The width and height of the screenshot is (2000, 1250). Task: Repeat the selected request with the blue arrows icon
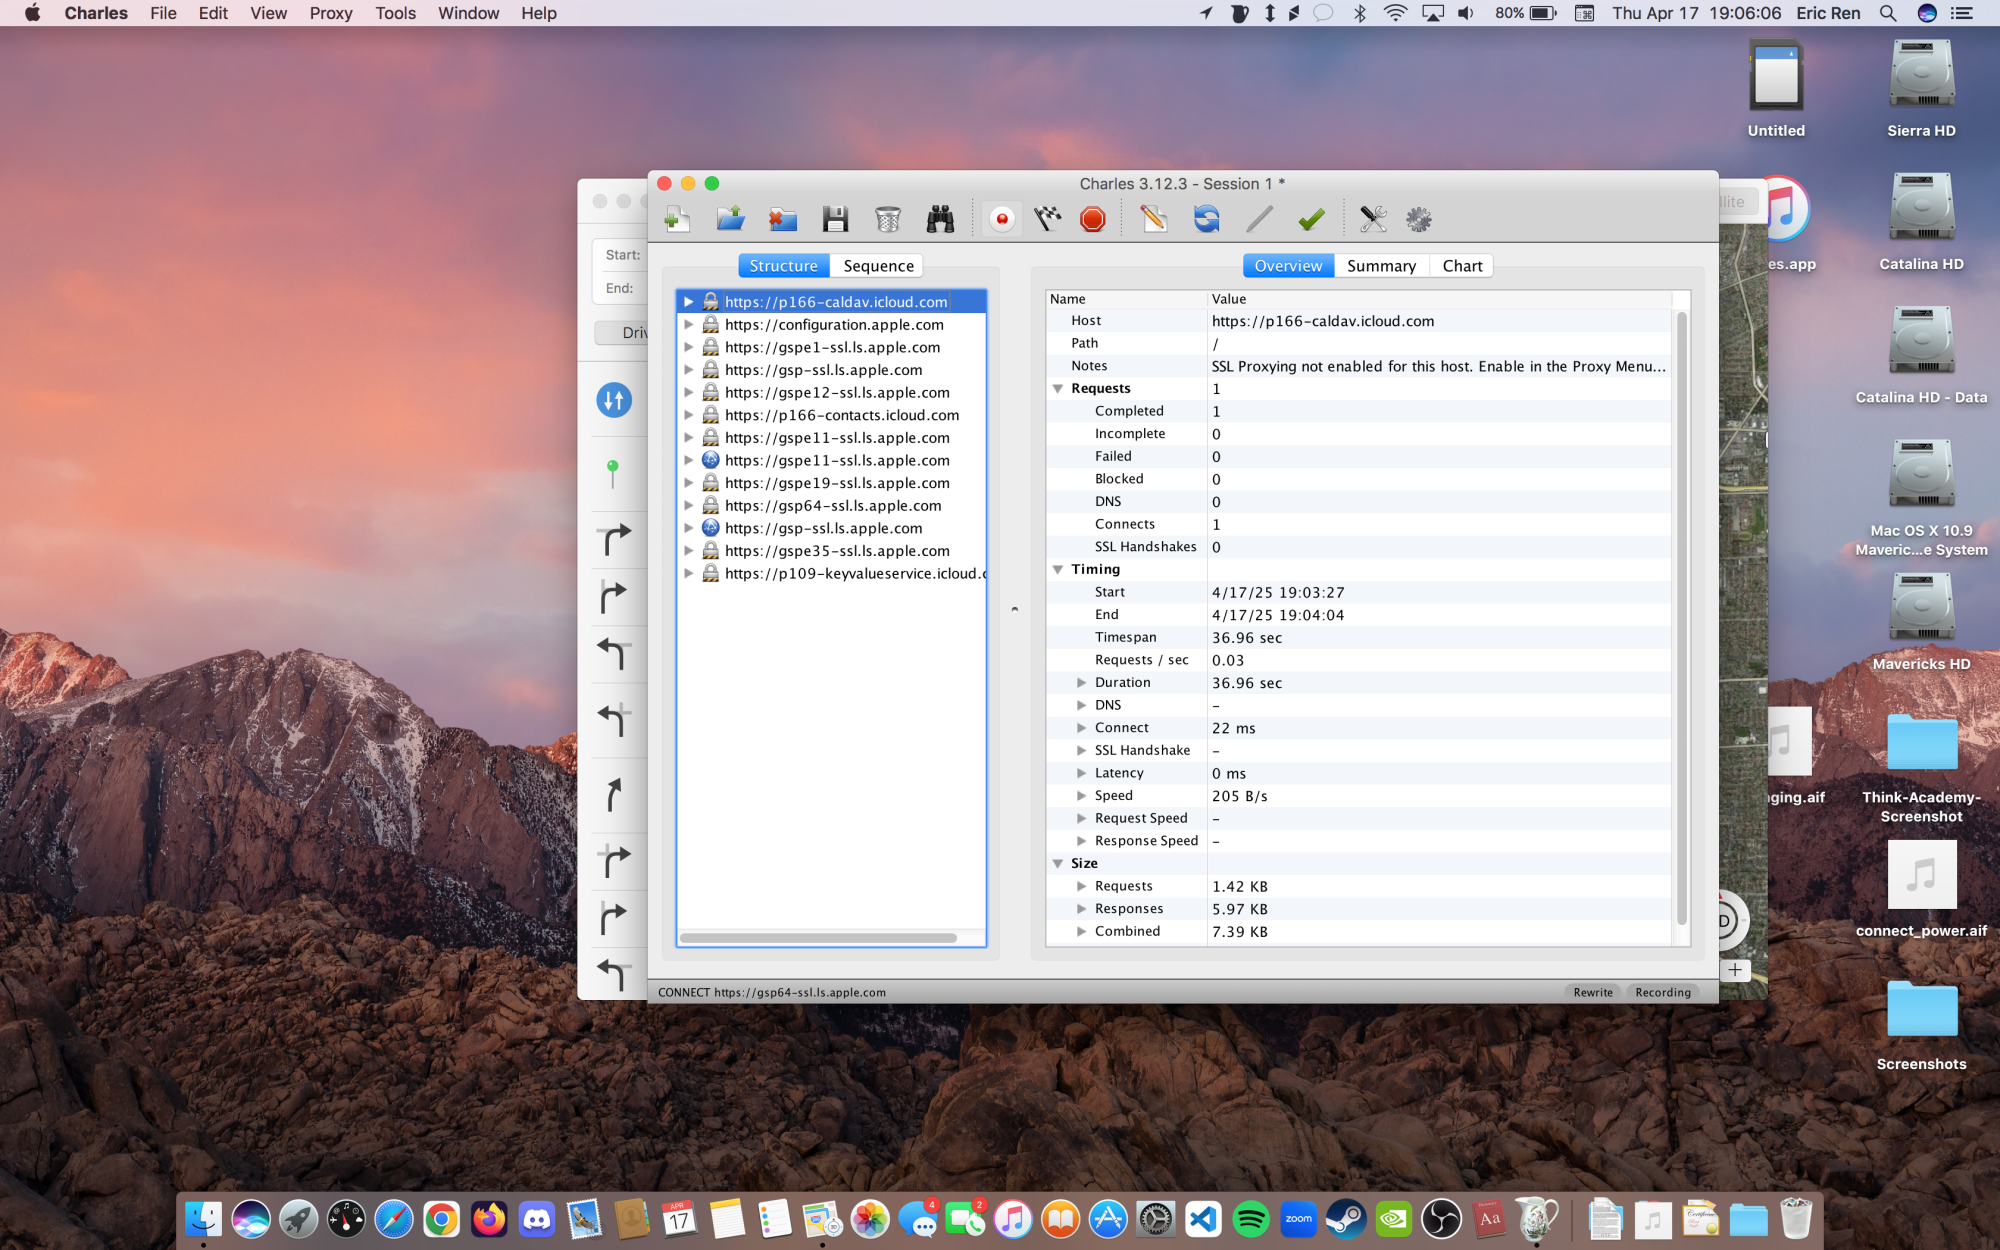(1206, 219)
